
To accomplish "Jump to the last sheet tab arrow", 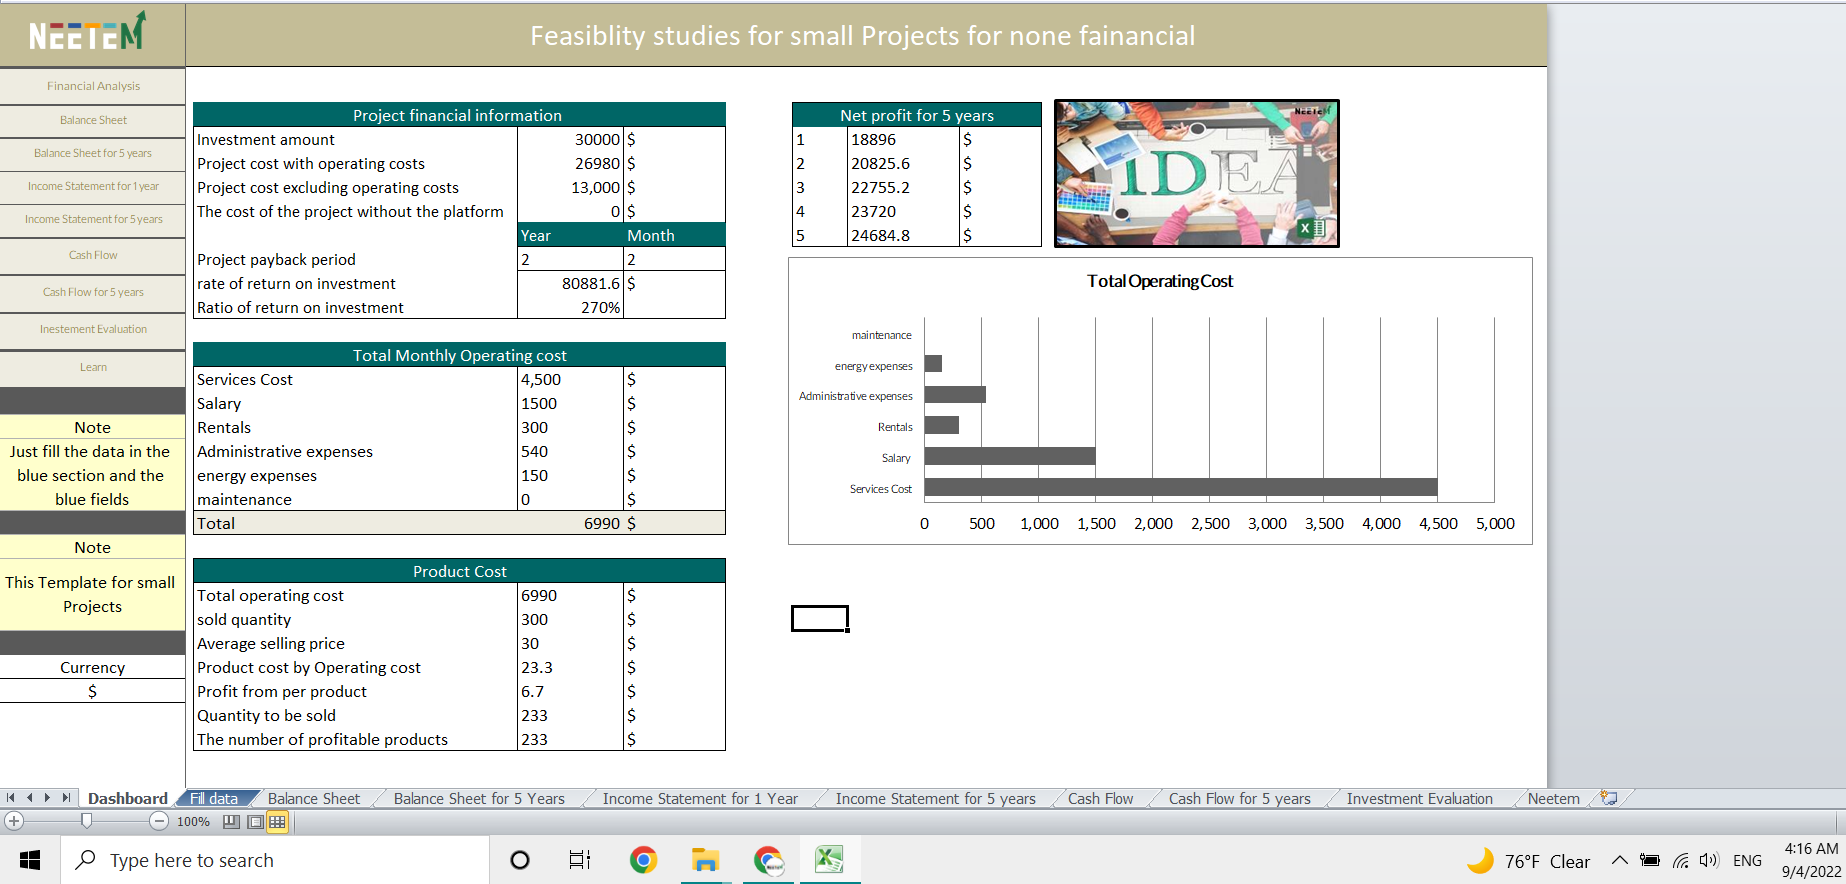I will coord(66,798).
